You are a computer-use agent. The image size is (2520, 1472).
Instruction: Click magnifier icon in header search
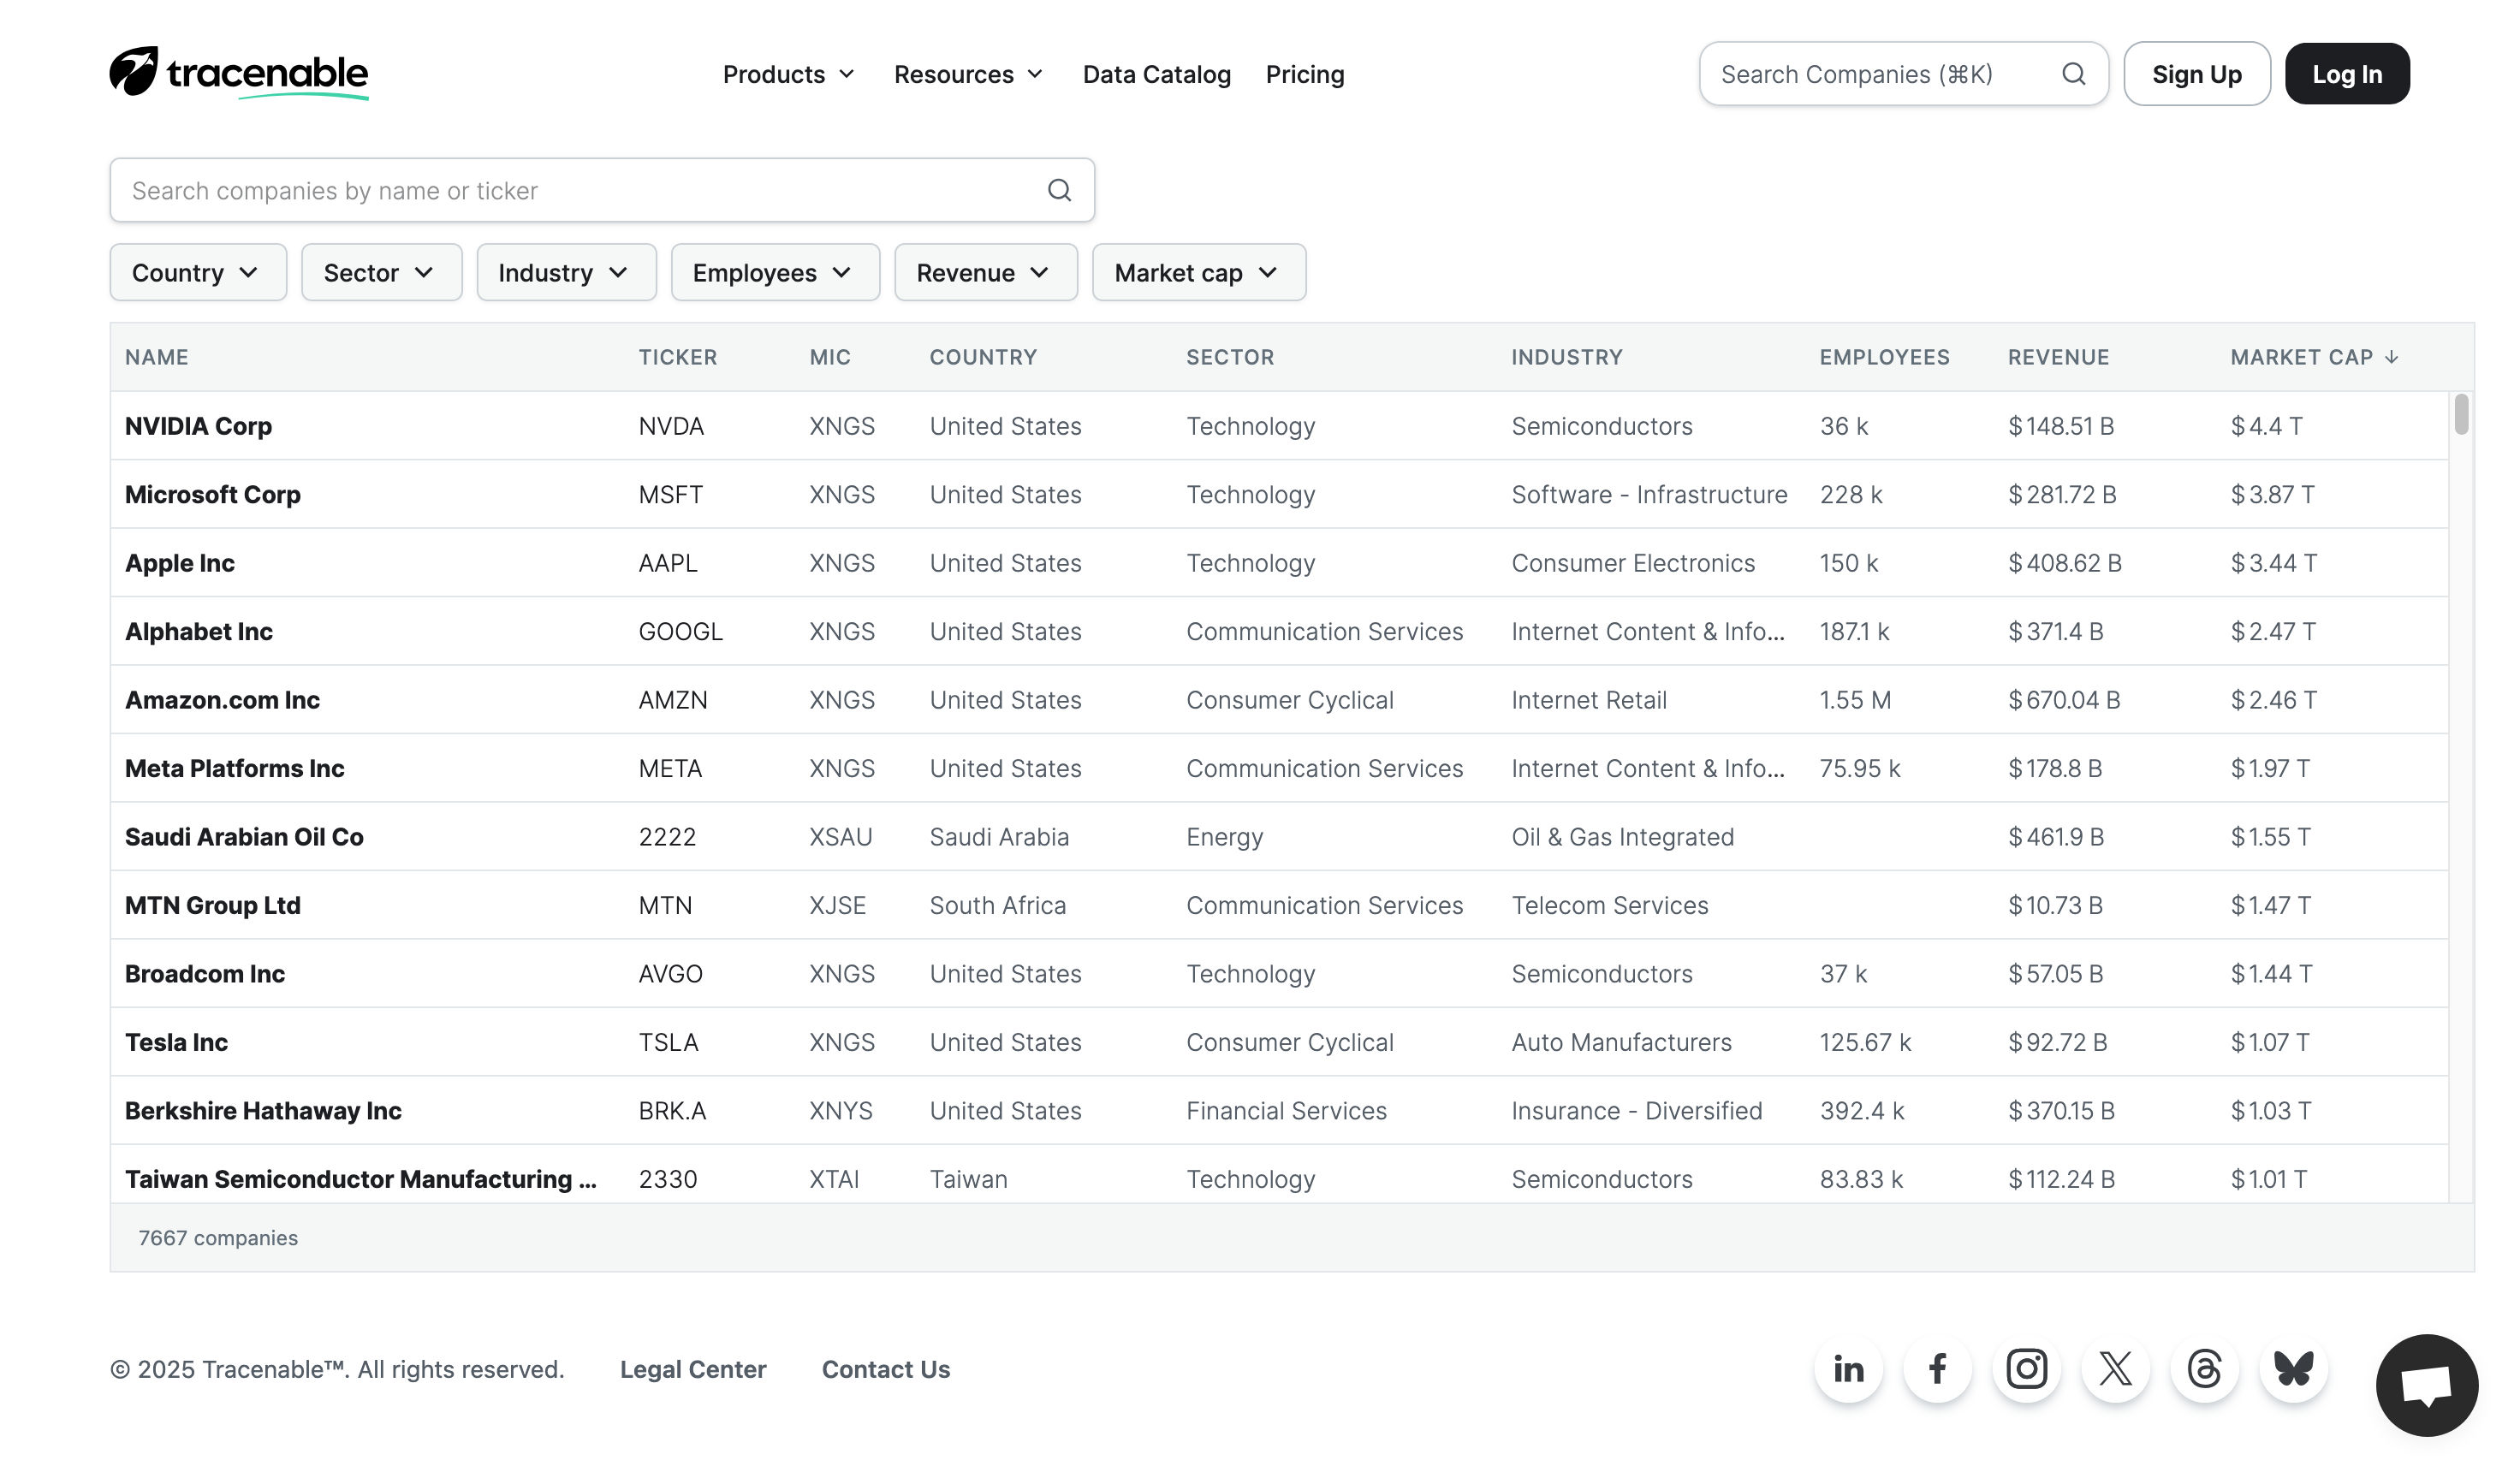(x=2073, y=74)
